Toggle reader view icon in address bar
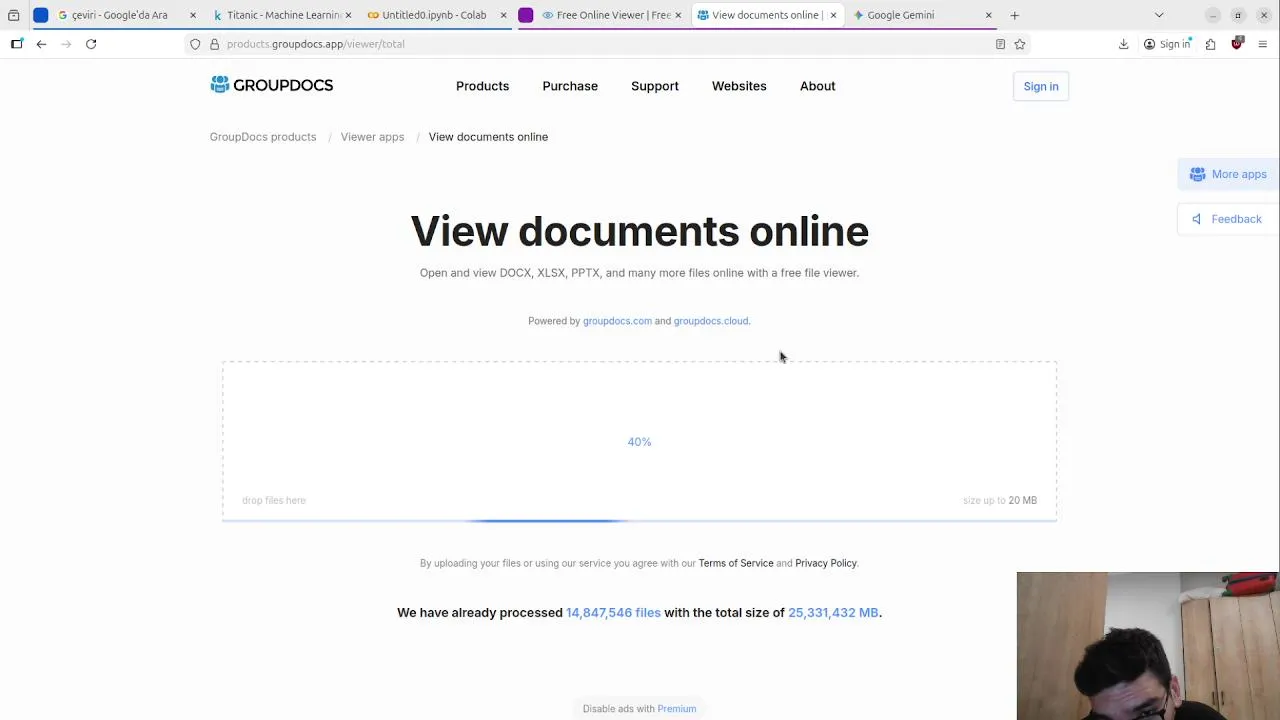The image size is (1280, 720). (x=1000, y=44)
